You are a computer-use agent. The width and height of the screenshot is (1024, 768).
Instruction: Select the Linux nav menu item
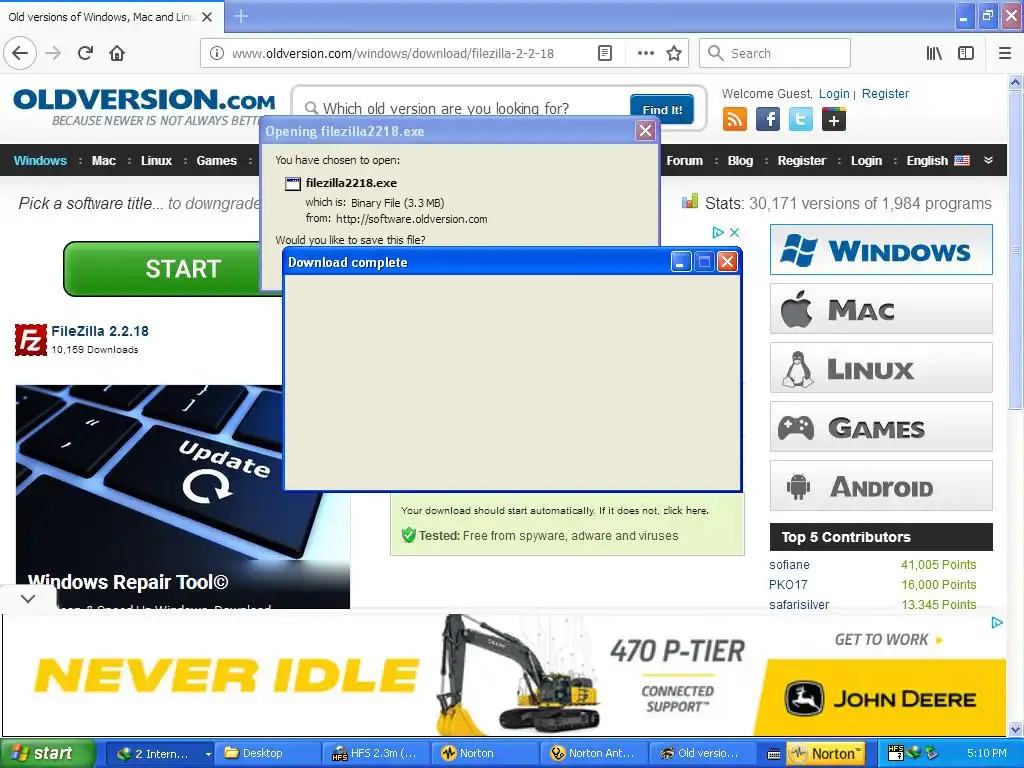(157, 161)
